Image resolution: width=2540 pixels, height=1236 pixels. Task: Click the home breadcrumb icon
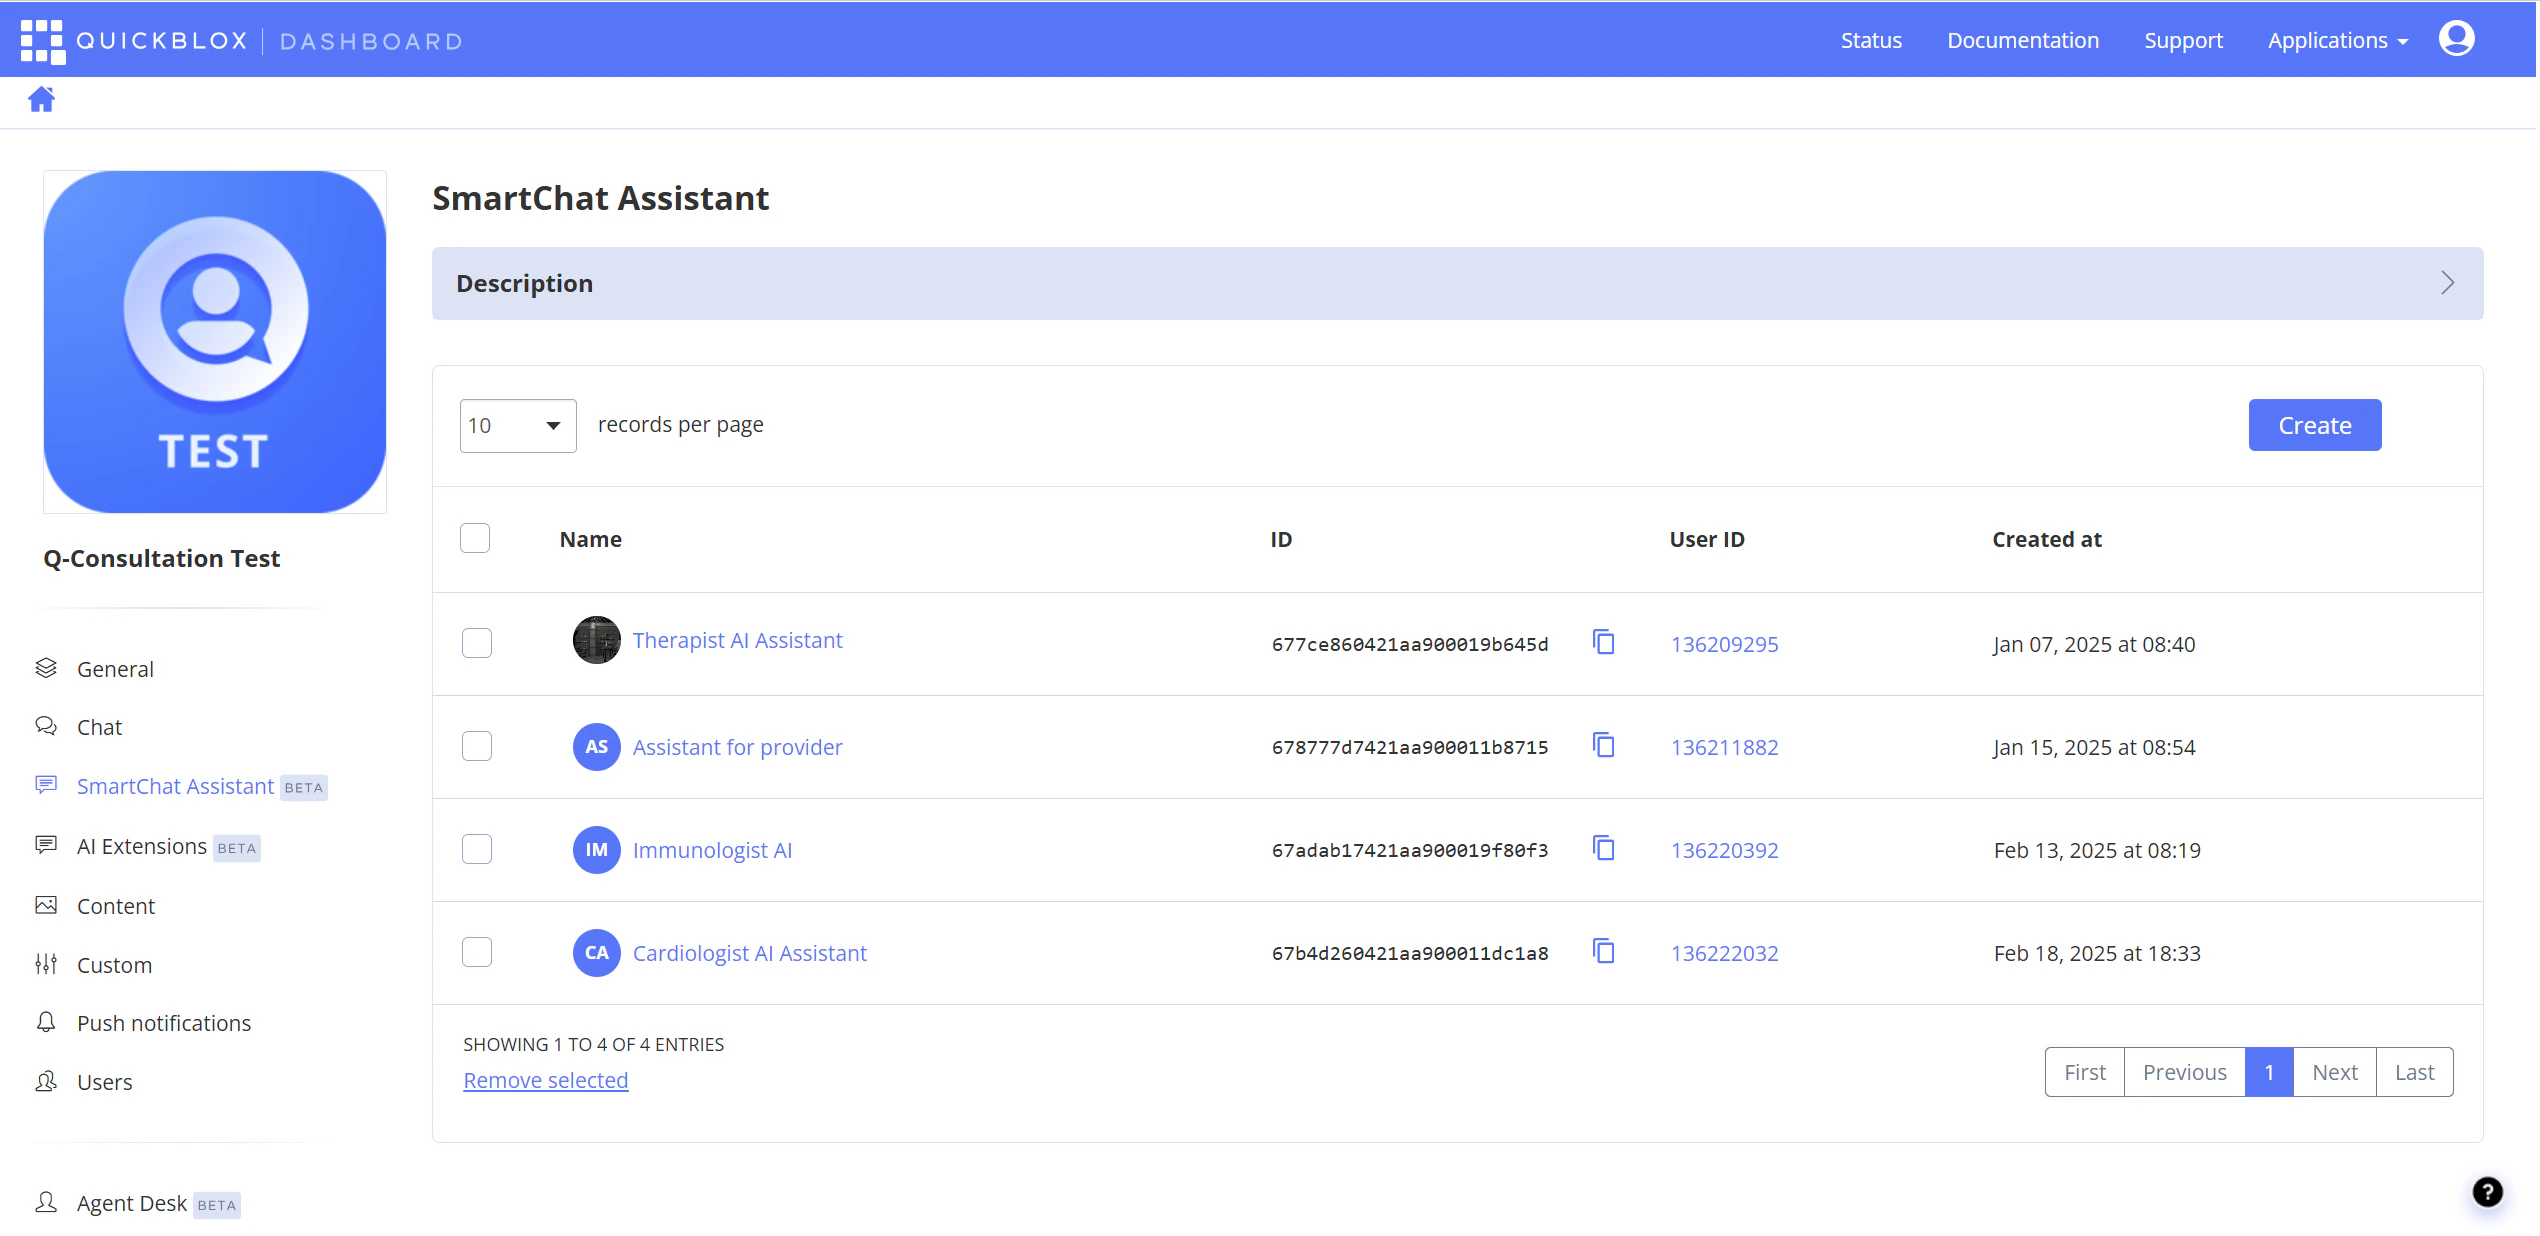(x=42, y=99)
